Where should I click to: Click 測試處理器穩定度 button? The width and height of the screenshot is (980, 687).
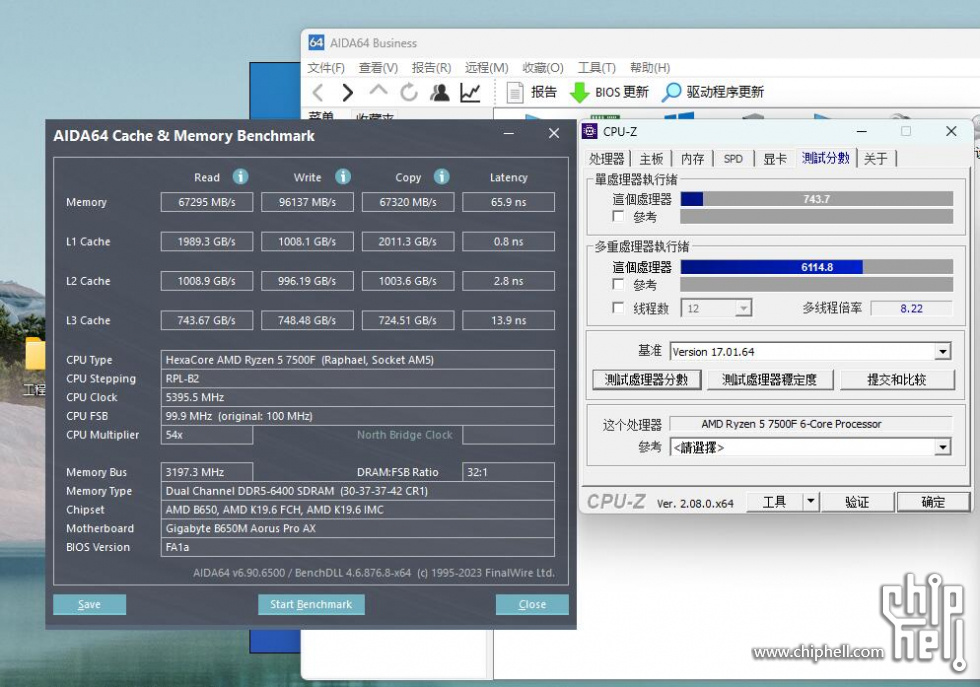click(x=769, y=379)
